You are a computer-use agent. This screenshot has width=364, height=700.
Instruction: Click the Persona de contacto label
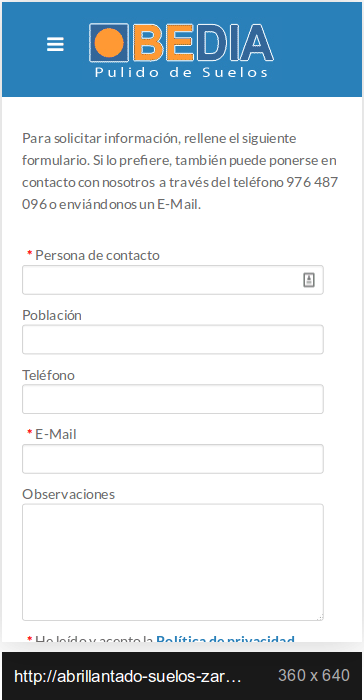click(x=97, y=255)
